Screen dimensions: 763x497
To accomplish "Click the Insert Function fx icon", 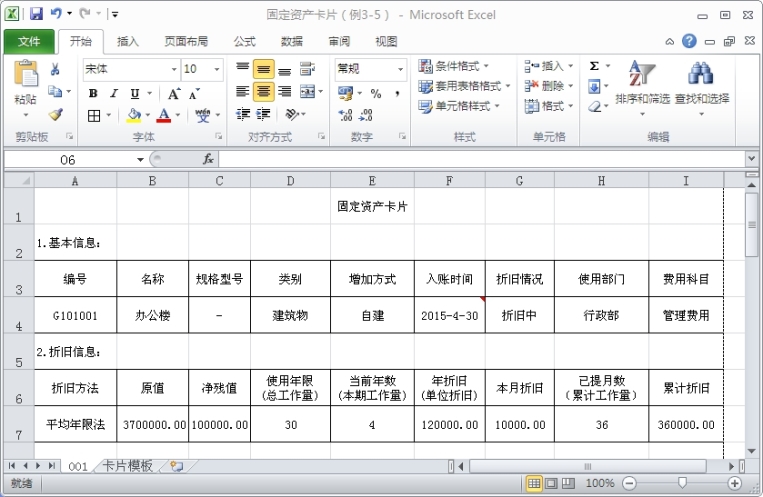I will (208, 159).
